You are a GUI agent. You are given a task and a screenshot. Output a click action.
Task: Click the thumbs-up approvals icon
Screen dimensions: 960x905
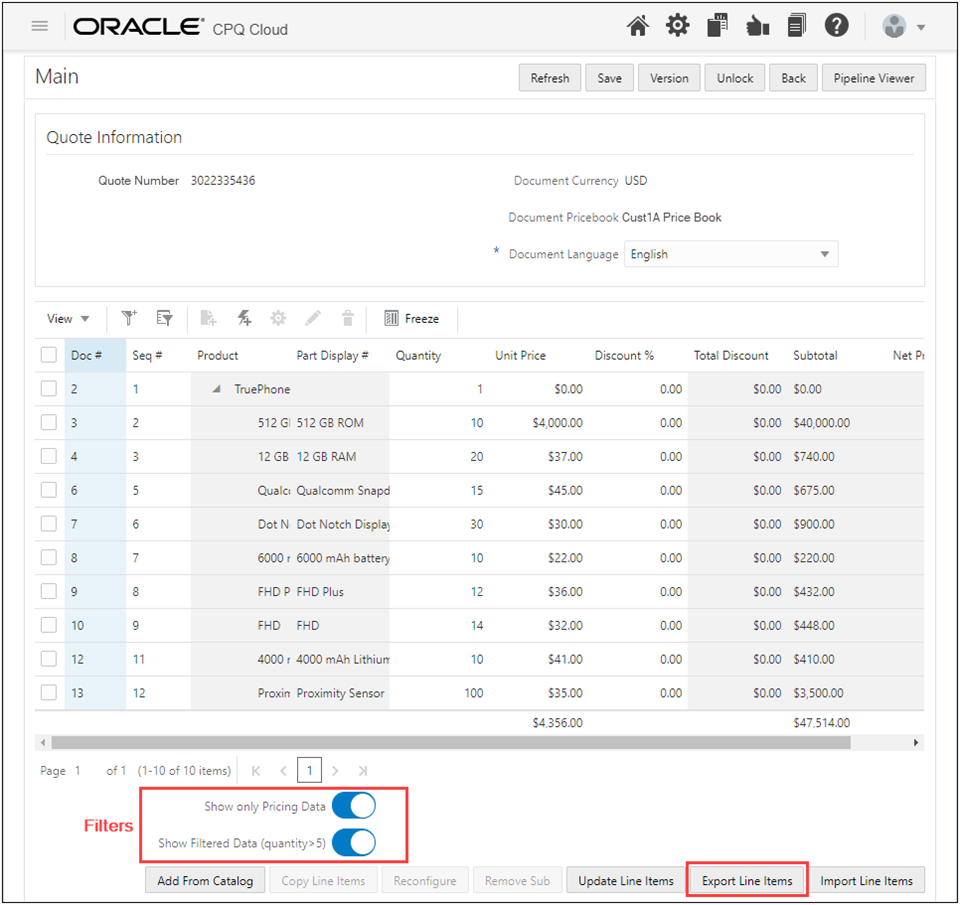tap(757, 25)
